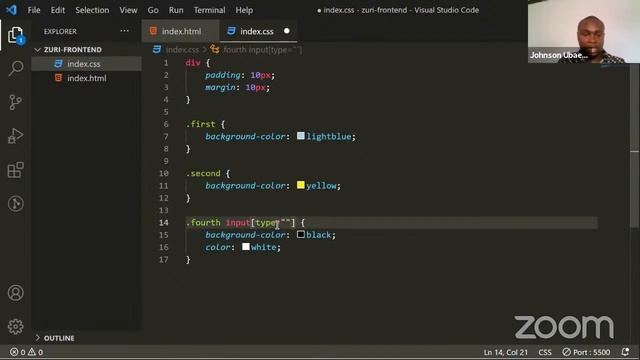Switch to the index.html tab
The width and height of the screenshot is (640, 360).
180,31
